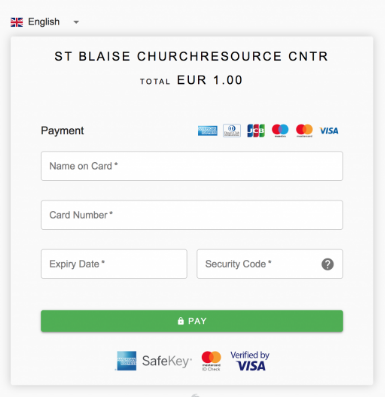The width and height of the screenshot is (385, 397).
Task: Expand the language dropdown arrow
Action: (76, 22)
